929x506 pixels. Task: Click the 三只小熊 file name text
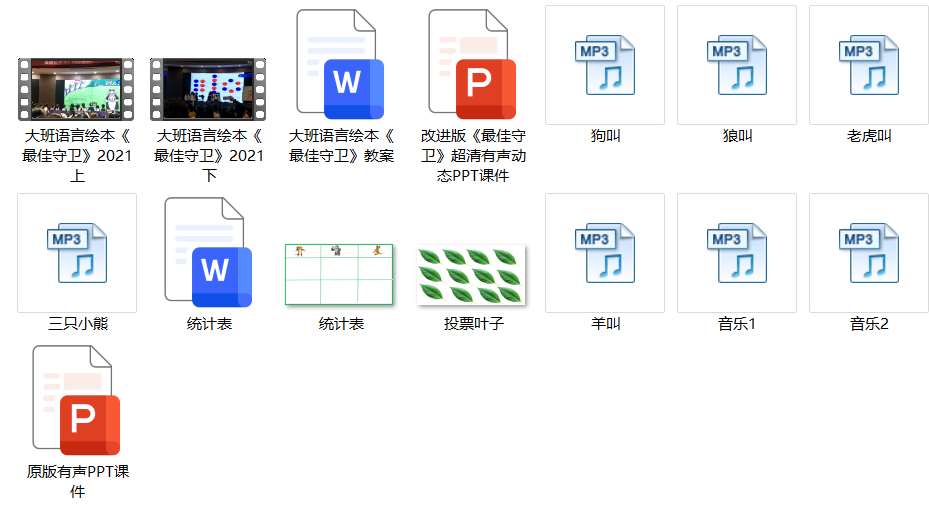(x=77, y=324)
